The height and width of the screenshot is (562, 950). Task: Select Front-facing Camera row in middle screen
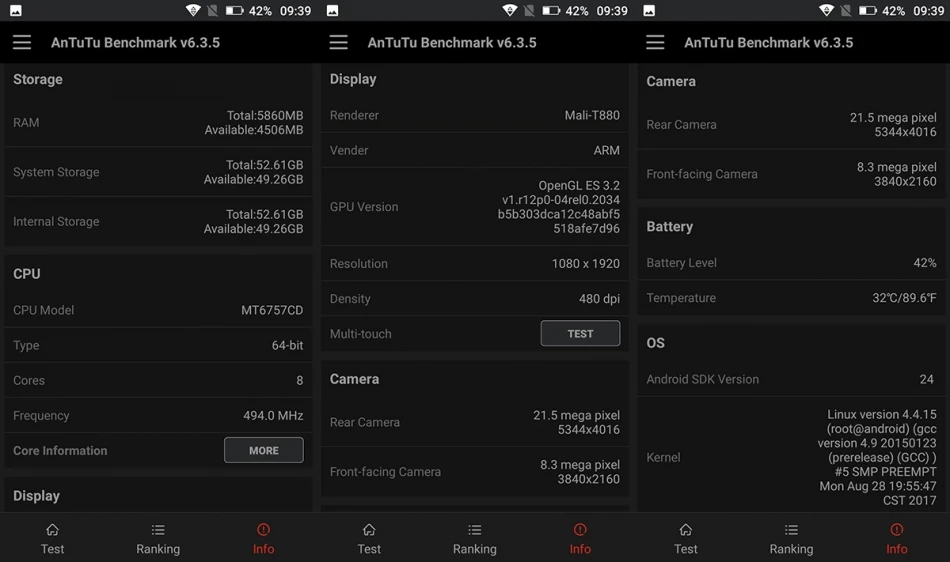[x=475, y=472]
